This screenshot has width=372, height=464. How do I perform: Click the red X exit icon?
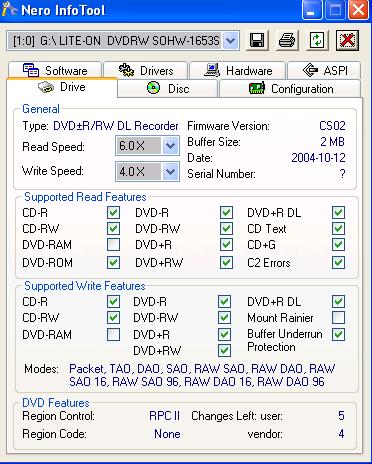coord(347,41)
